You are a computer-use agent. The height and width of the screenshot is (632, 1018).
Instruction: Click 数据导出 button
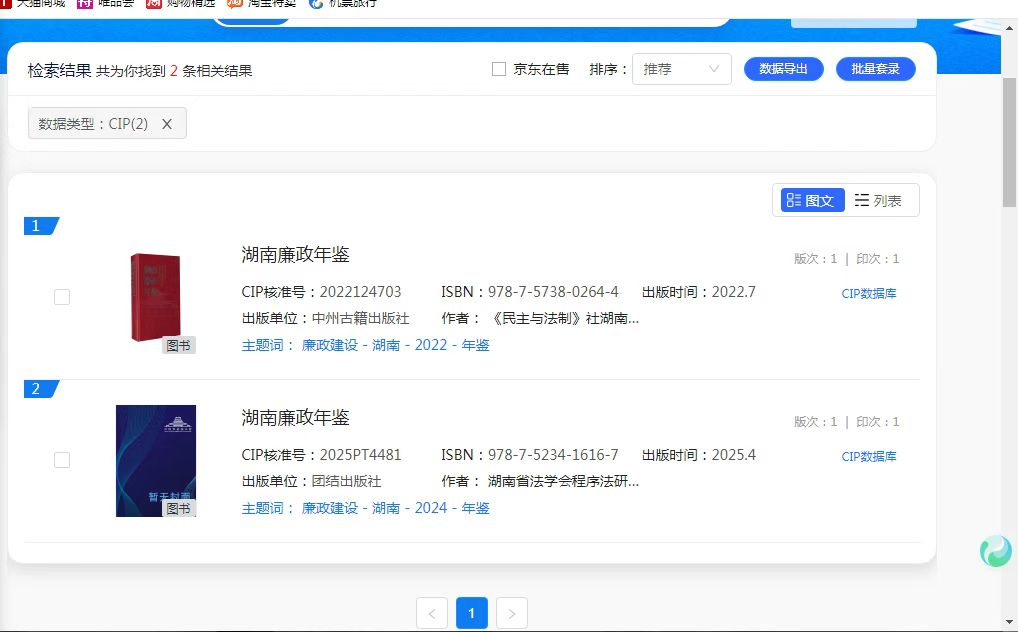pos(783,69)
